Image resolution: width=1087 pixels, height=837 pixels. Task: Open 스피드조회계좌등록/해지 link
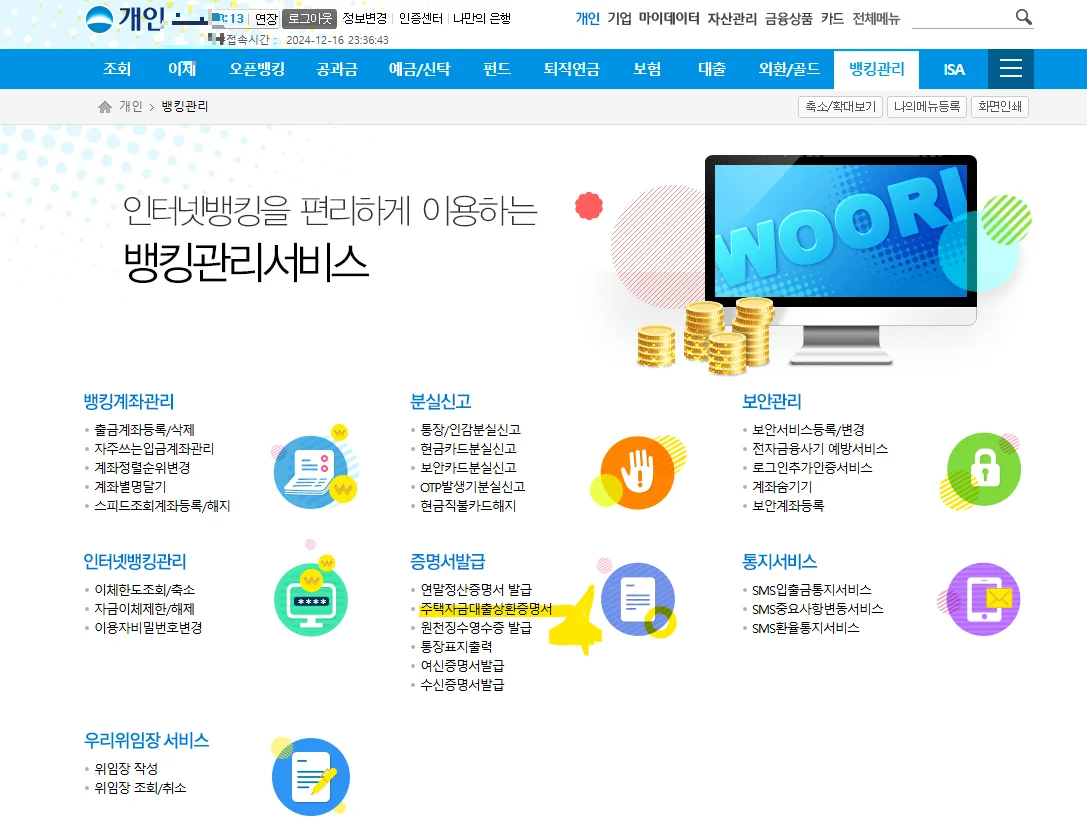click(162, 506)
